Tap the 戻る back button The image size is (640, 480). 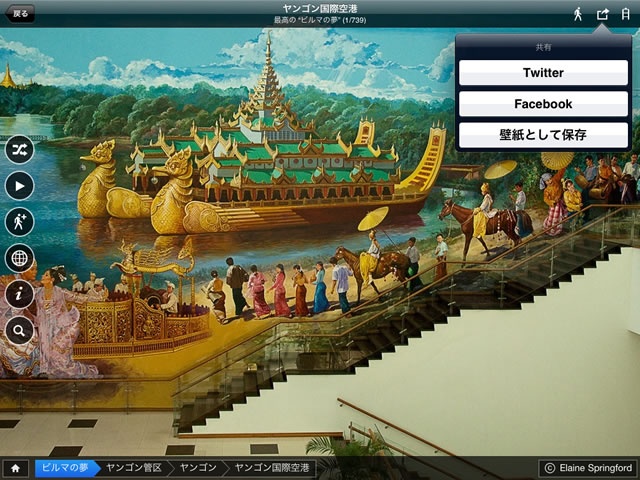20,13
